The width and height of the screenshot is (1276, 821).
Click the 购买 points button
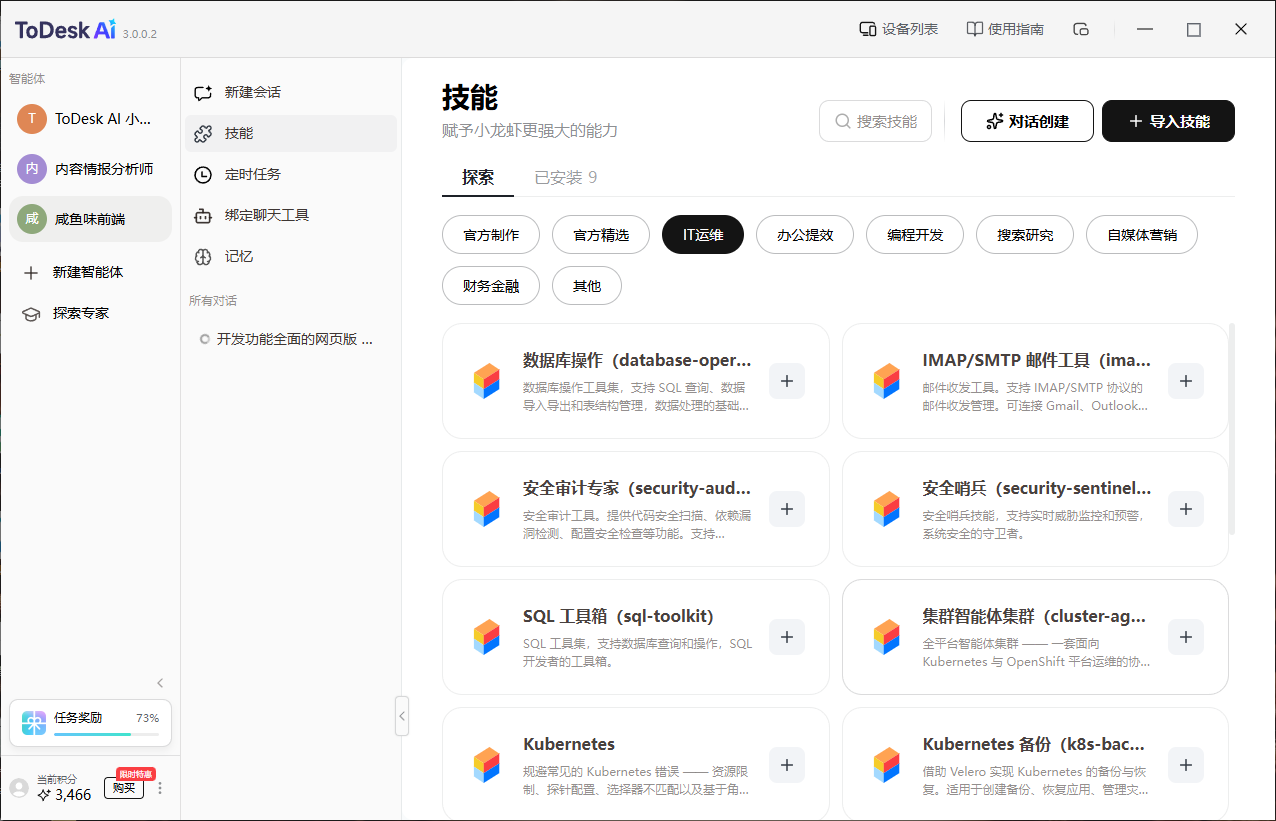coord(124,788)
